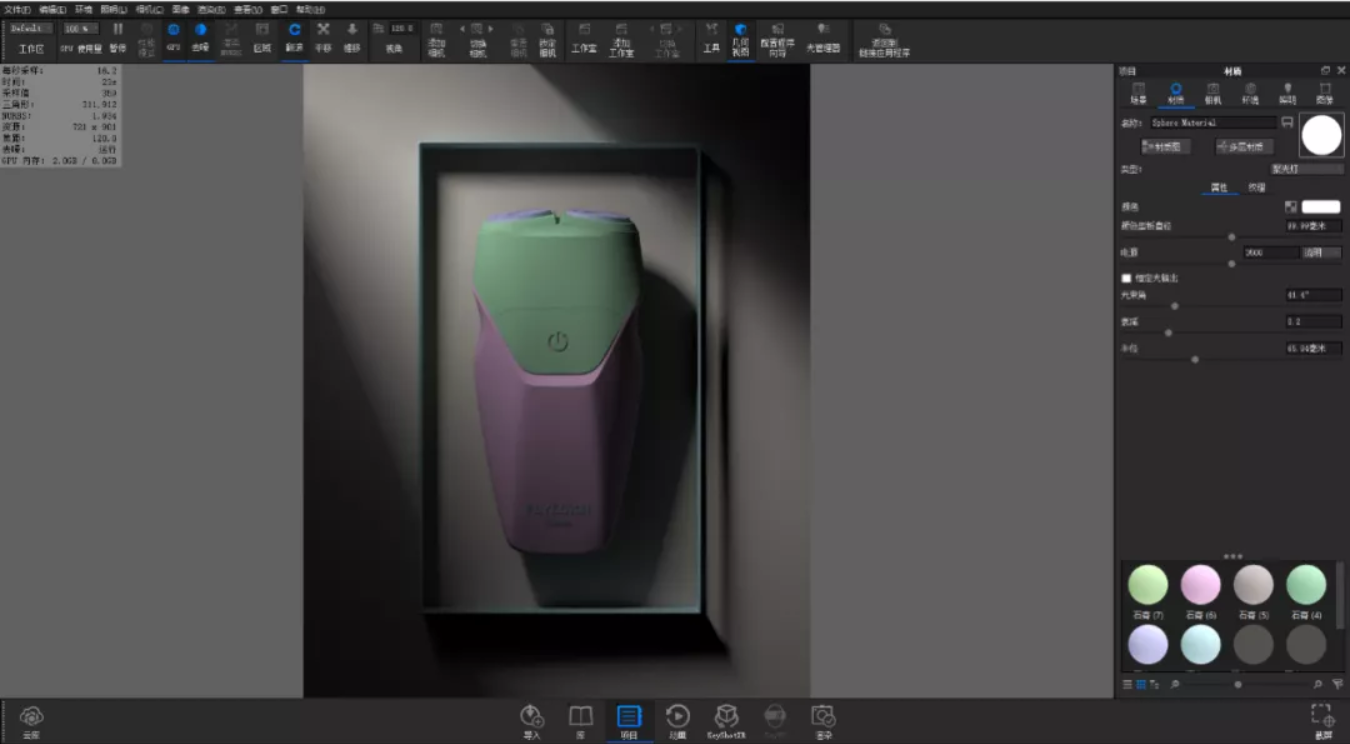Click the 多层材质 (Multi-Material) button
This screenshot has width=1350, height=744.
[x=1244, y=146]
